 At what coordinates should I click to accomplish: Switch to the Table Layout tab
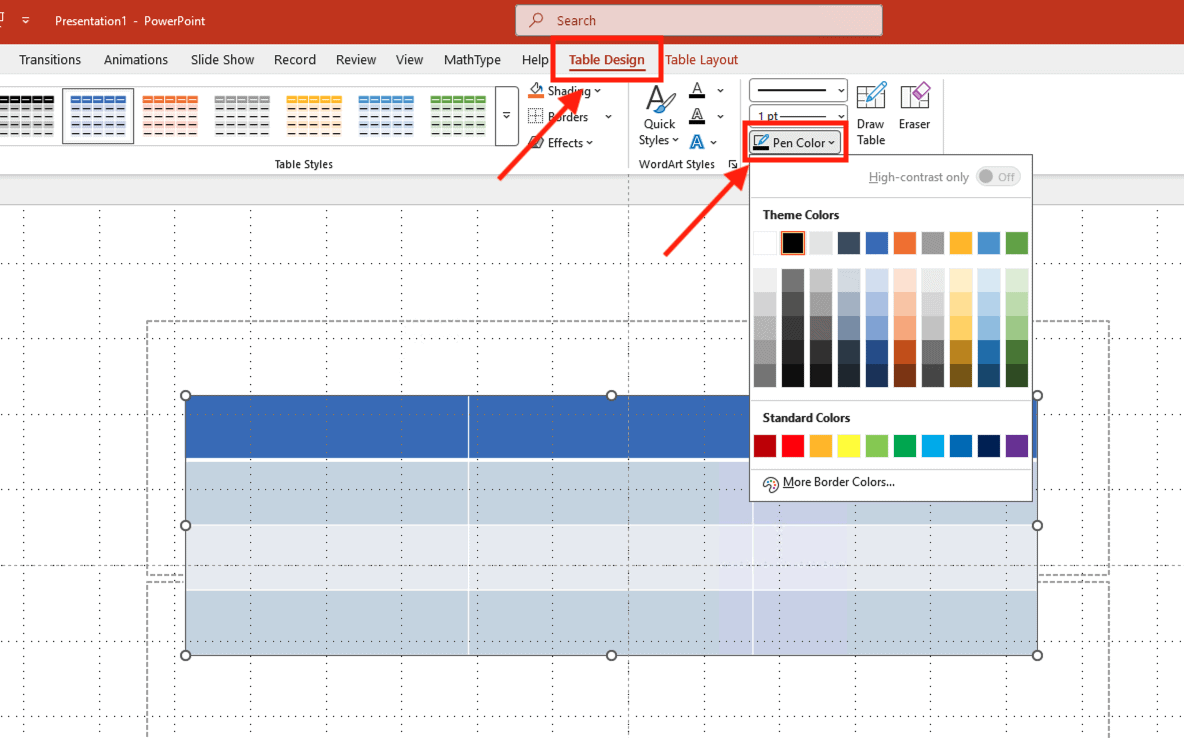coord(701,60)
